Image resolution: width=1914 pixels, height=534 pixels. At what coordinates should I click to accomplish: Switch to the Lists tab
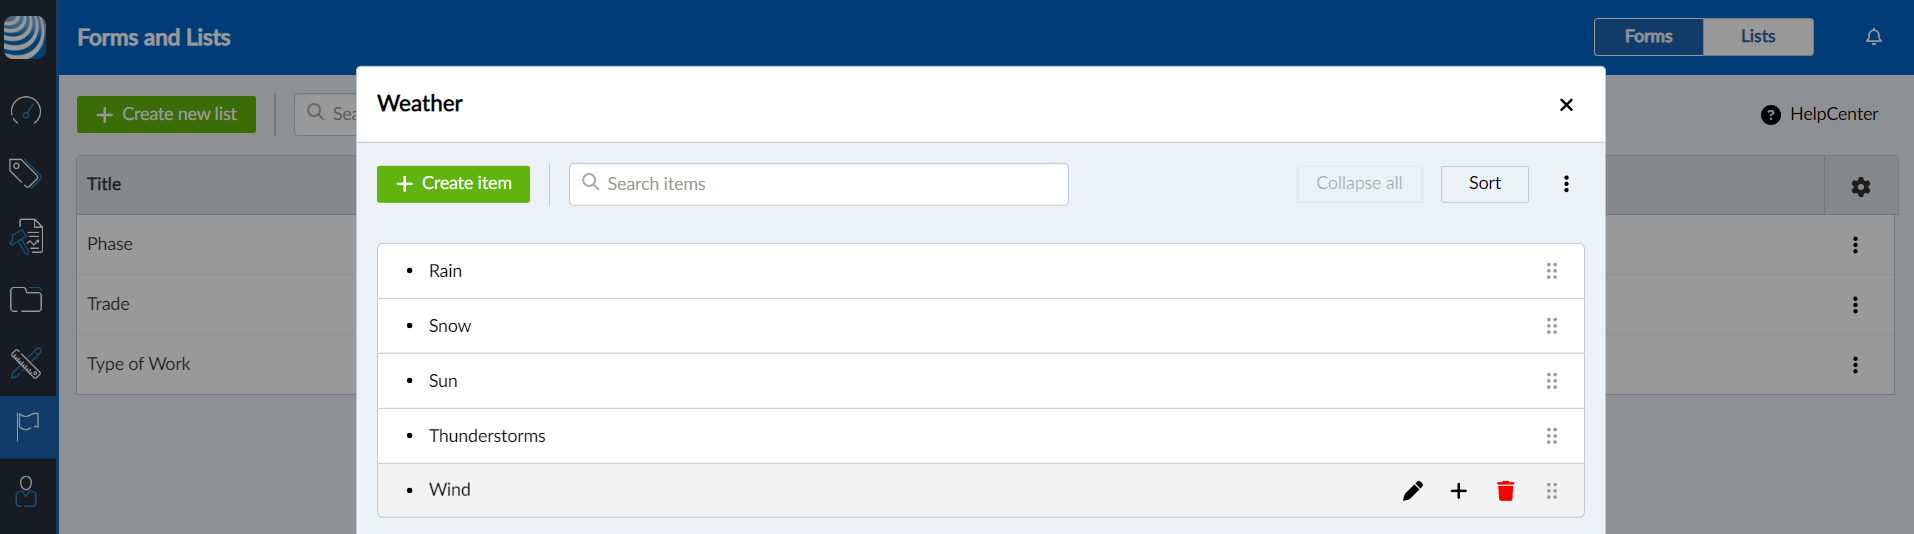click(x=1757, y=37)
